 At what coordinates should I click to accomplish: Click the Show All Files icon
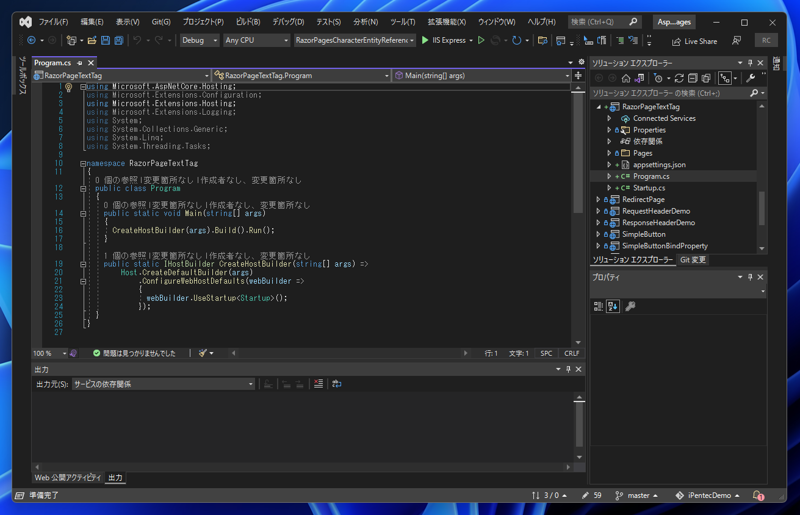706,78
